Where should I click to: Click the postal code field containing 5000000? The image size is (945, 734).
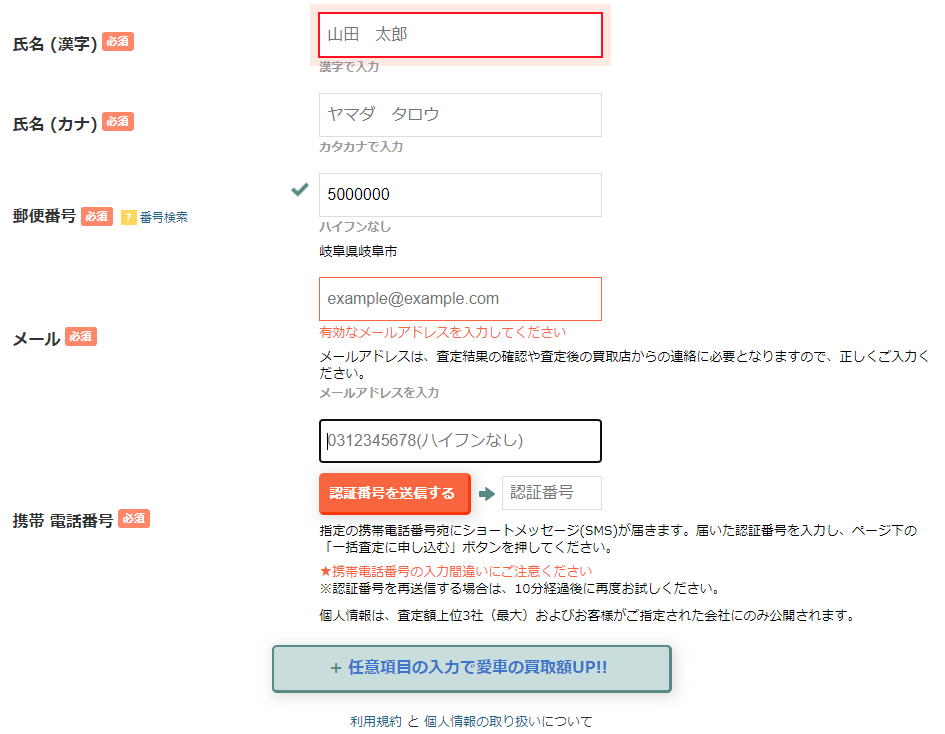[x=460, y=195]
